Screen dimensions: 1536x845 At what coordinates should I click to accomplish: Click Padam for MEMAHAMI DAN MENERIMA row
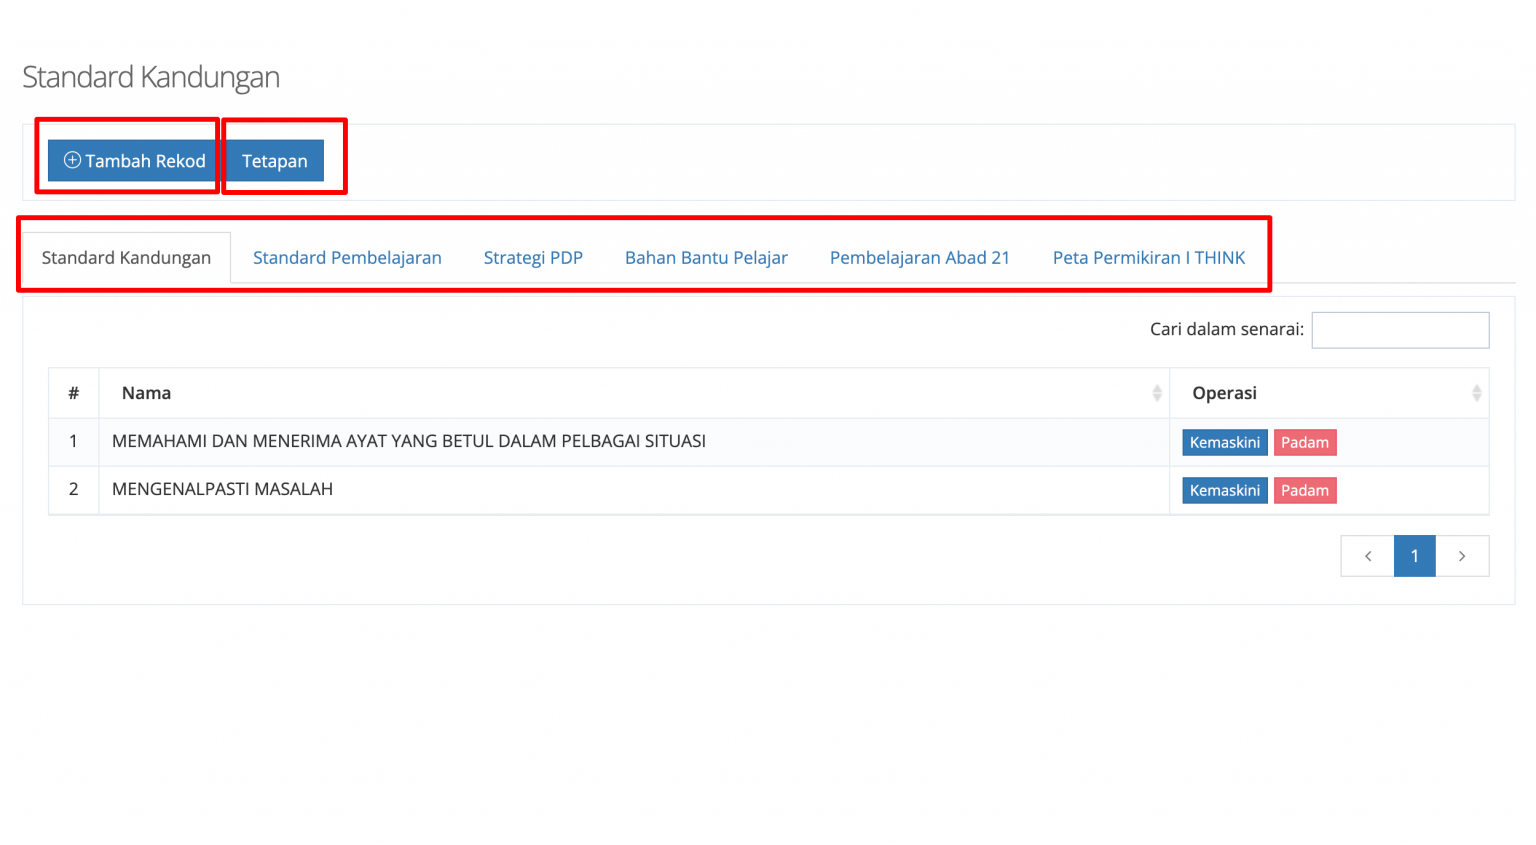point(1304,442)
